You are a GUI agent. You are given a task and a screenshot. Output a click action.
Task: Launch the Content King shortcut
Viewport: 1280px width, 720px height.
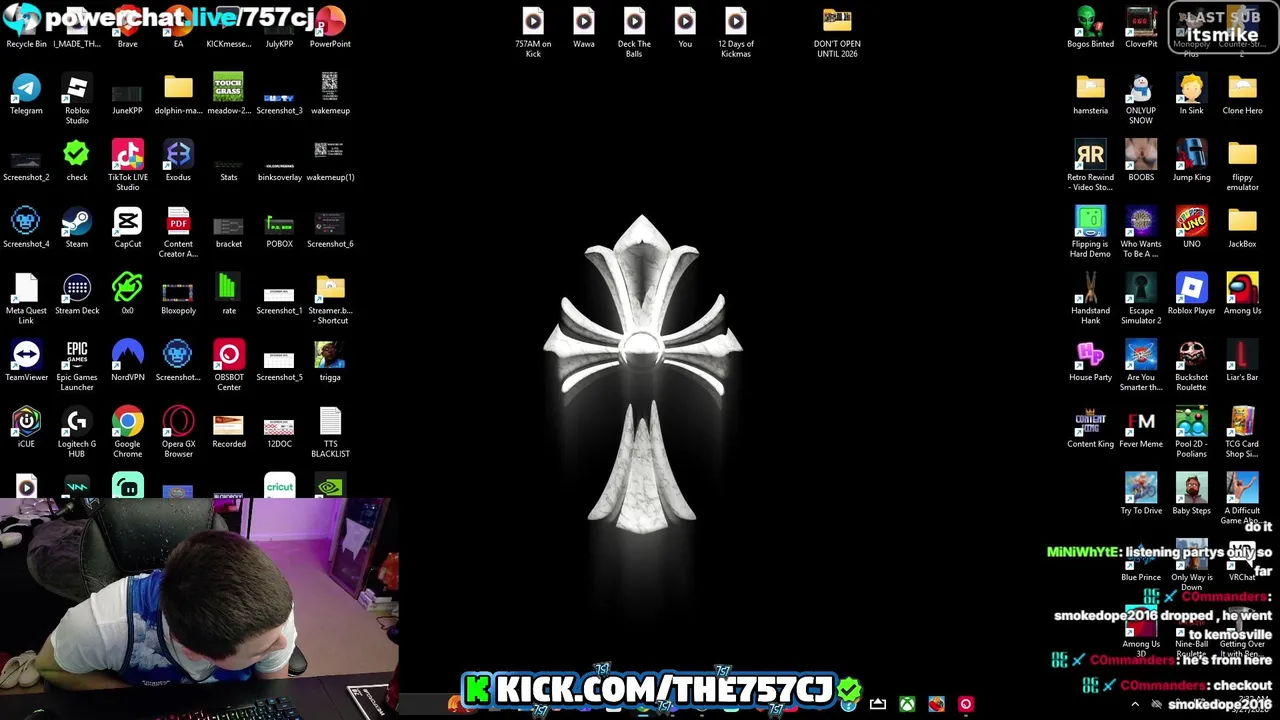coord(1090,428)
